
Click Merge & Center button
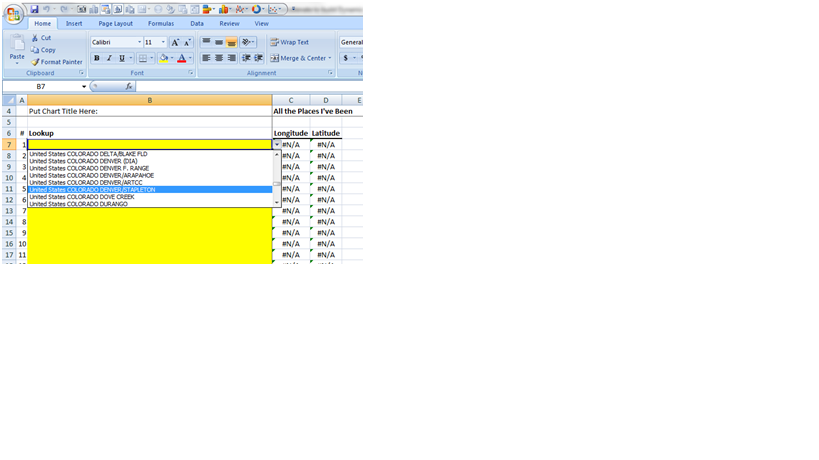298,58
